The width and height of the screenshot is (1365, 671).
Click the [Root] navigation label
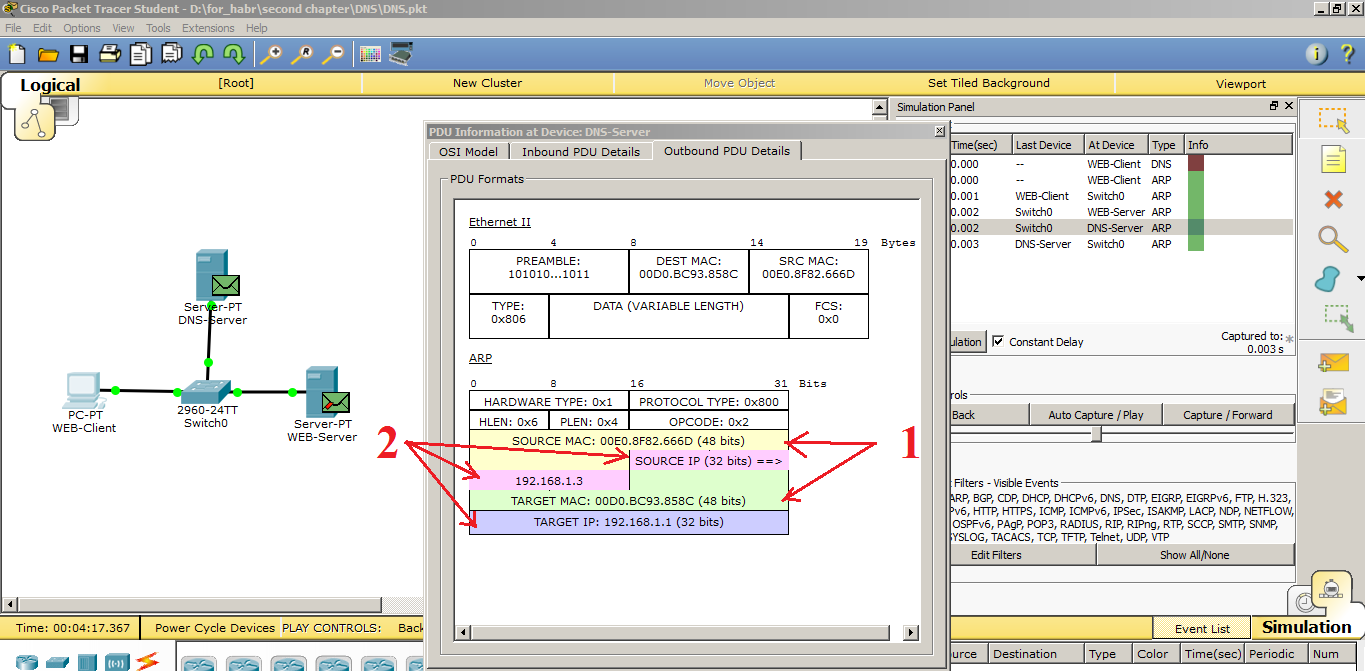tap(236, 83)
